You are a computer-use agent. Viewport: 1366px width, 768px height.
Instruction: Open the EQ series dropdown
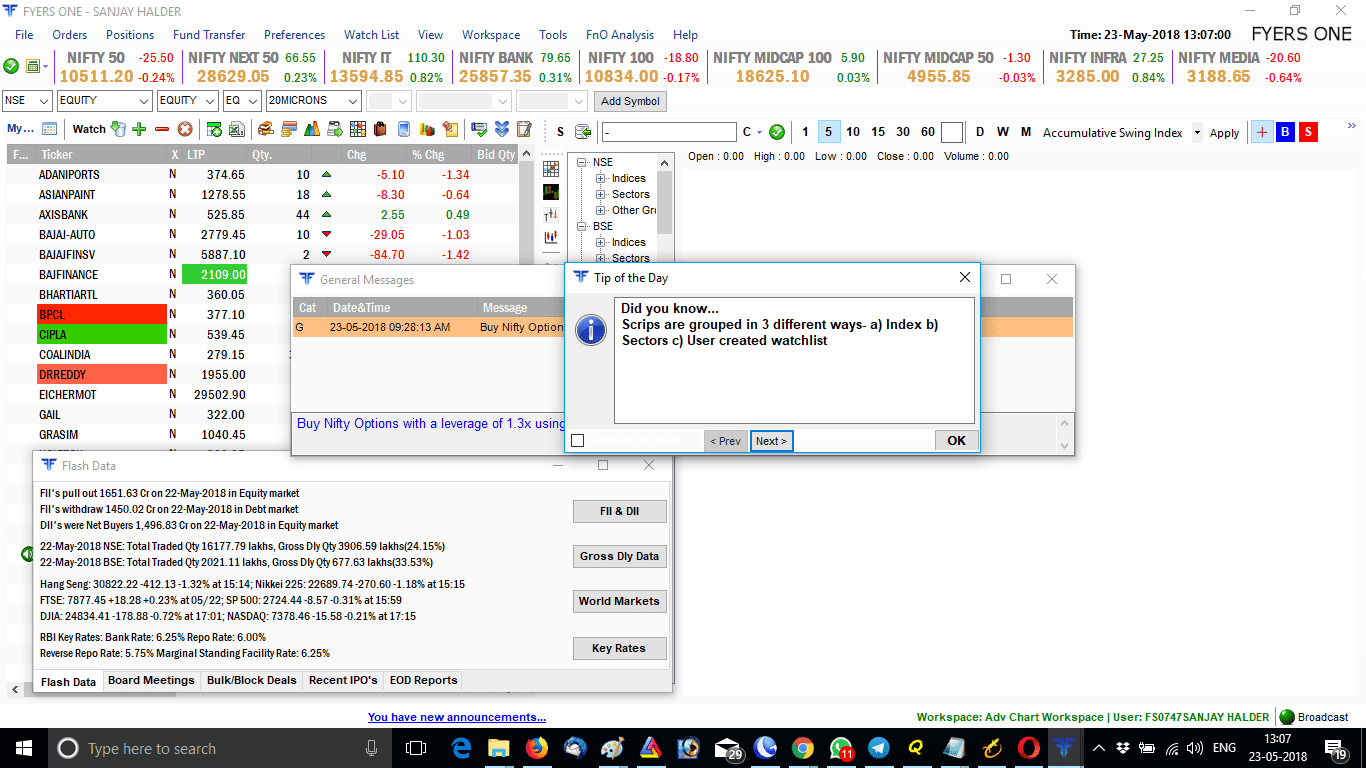254,101
